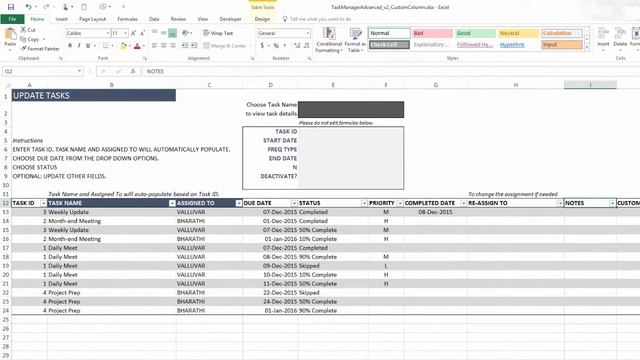Cut the selection with scissors icon
640x360 pixels.
click(23, 30)
